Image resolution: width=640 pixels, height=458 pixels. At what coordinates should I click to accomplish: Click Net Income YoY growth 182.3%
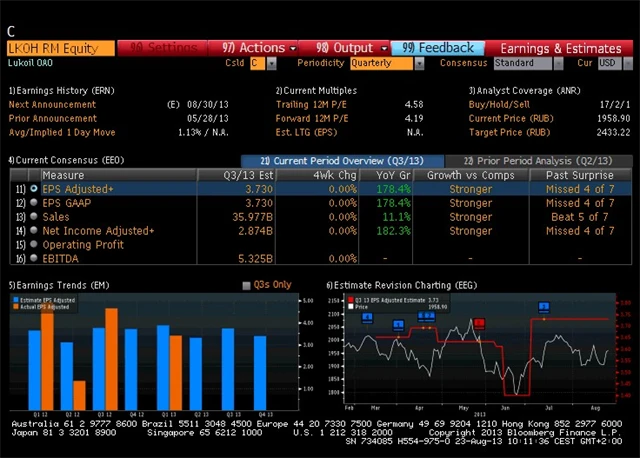click(x=393, y=231)
